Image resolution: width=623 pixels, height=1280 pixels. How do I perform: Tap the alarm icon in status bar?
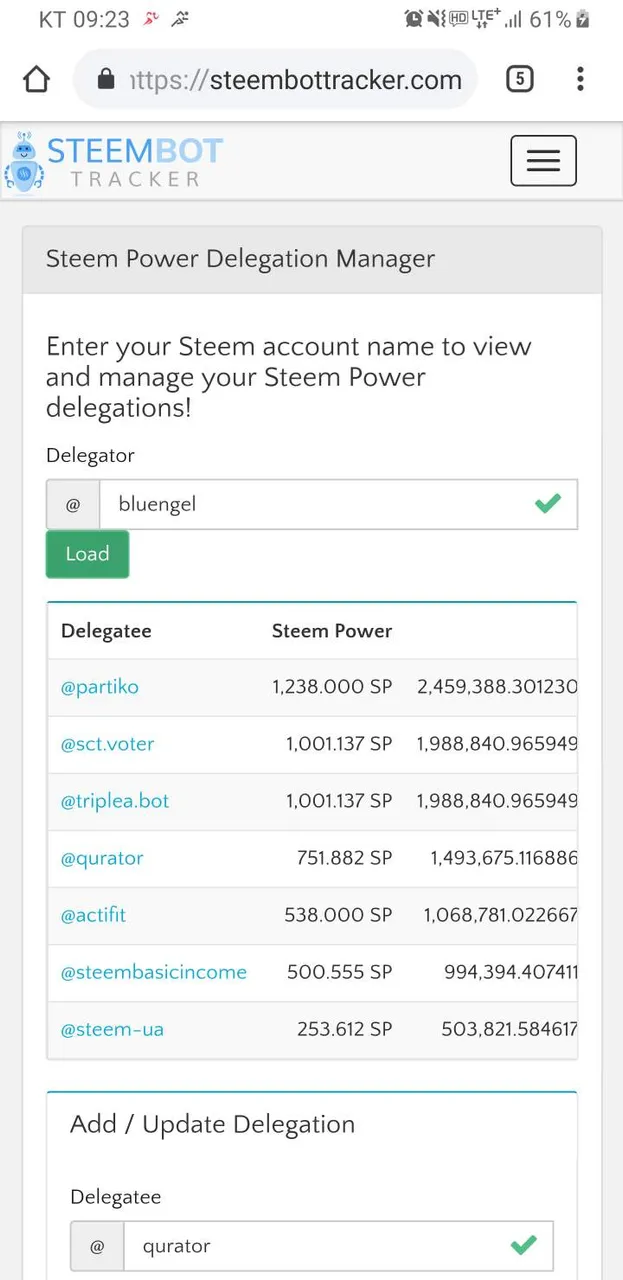tap(413, 19)
